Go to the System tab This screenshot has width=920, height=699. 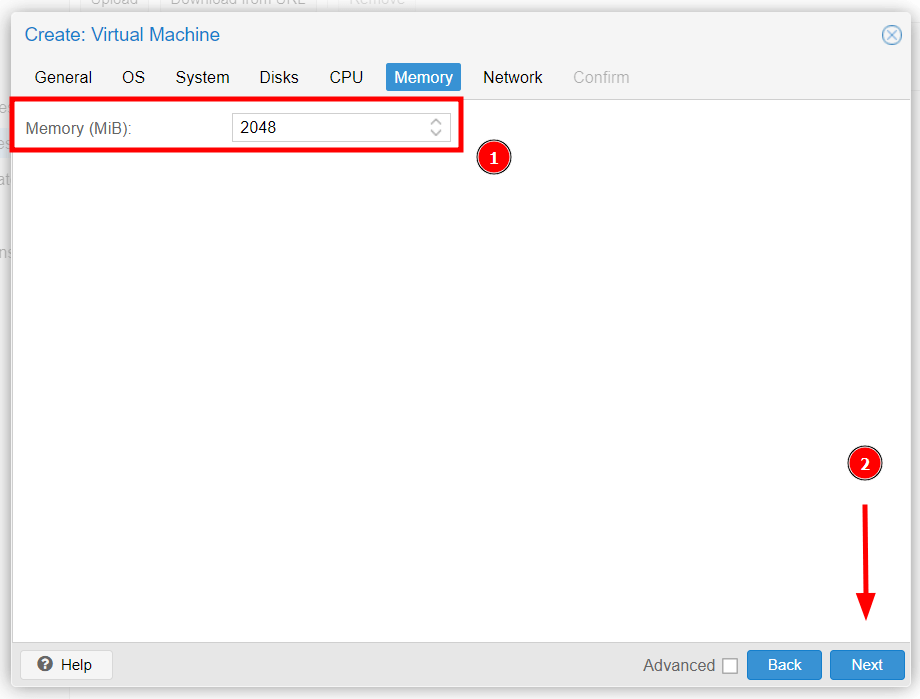coord(202,77)
